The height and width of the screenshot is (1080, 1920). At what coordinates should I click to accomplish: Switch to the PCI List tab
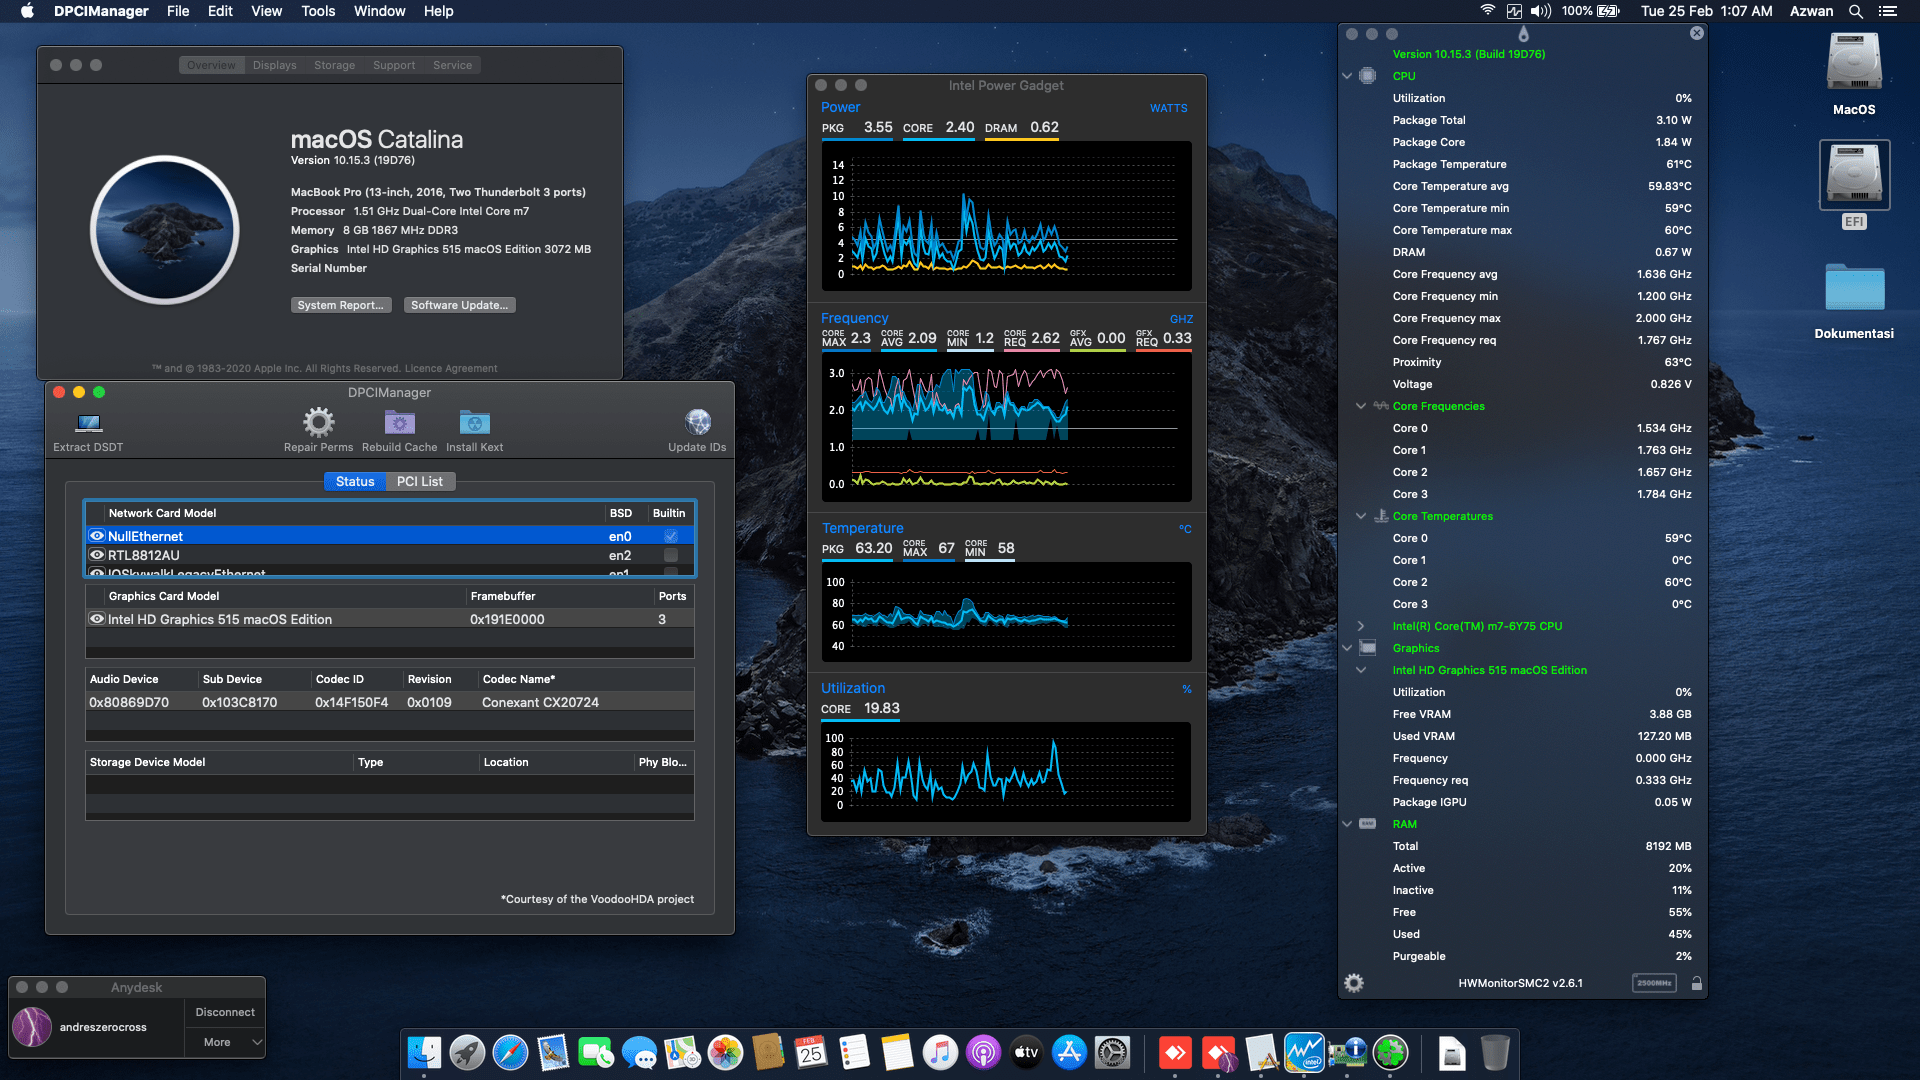click(x=420, y=481)
